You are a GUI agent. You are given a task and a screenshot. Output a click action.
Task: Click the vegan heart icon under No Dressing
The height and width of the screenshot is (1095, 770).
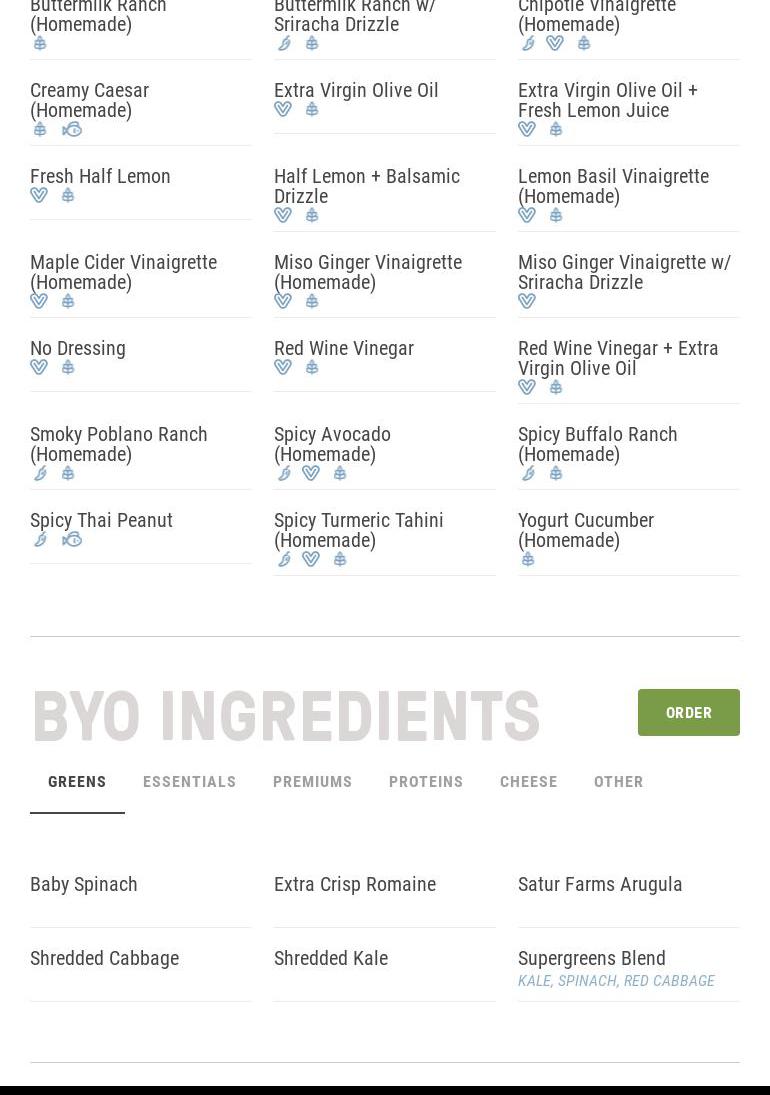39,368
